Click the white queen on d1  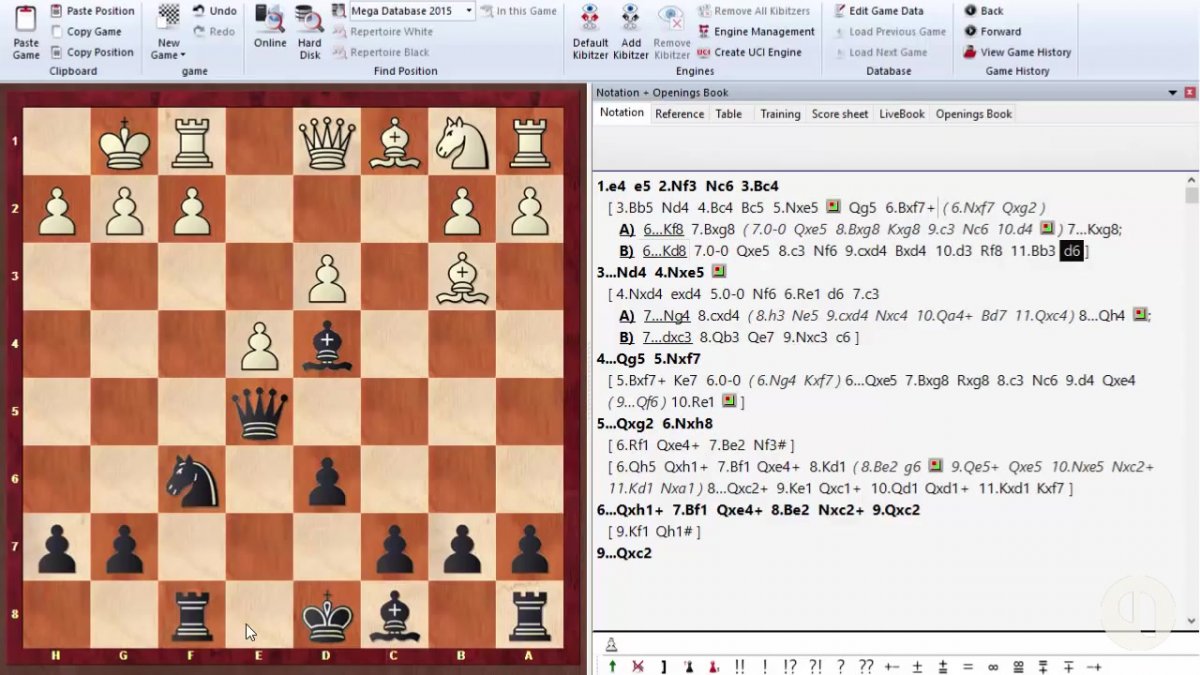point(327,141)
